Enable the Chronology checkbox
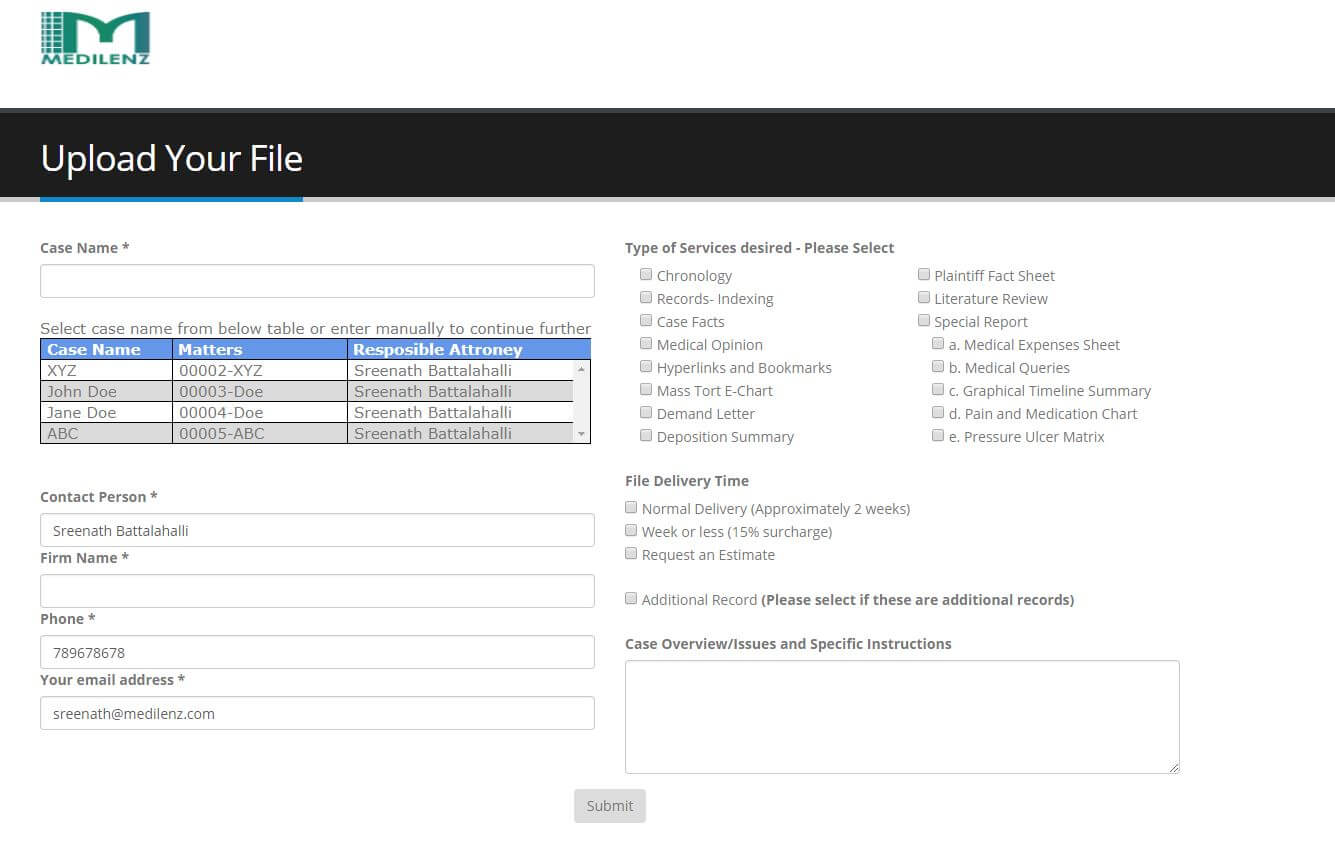 pos(646,275)
